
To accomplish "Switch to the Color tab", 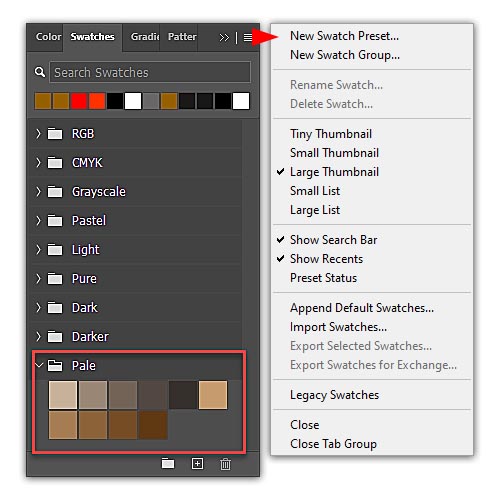I will (x=48, y=37).
